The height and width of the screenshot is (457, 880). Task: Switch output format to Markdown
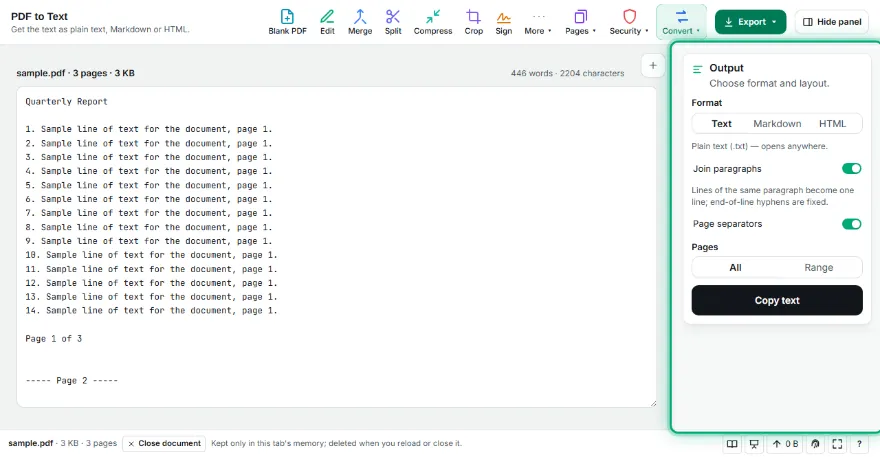pos(777,124)
